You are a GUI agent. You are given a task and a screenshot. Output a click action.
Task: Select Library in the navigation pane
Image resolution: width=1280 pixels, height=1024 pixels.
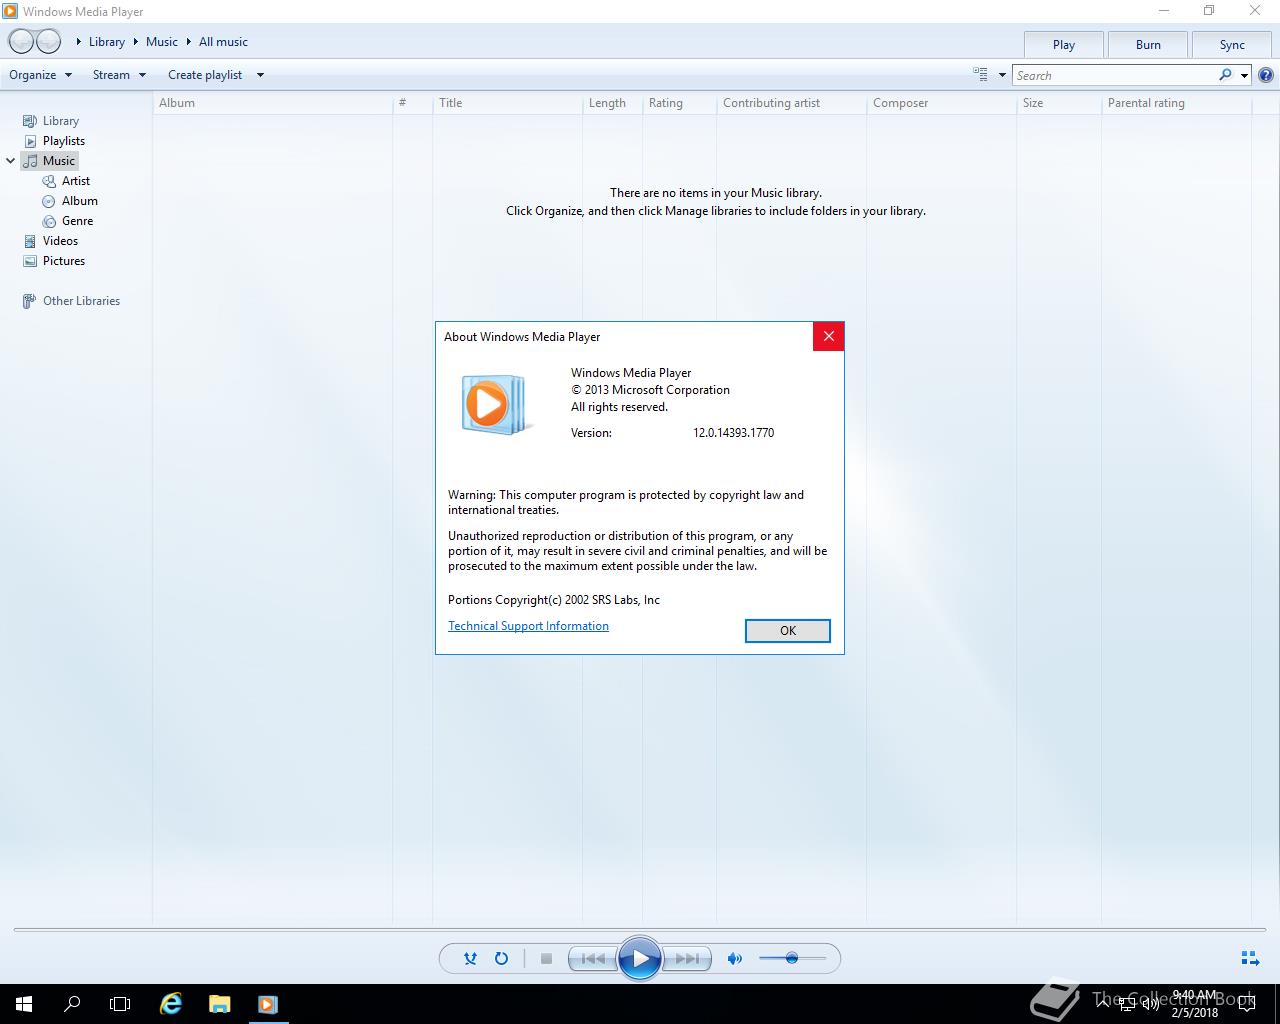tap(60, 121)
